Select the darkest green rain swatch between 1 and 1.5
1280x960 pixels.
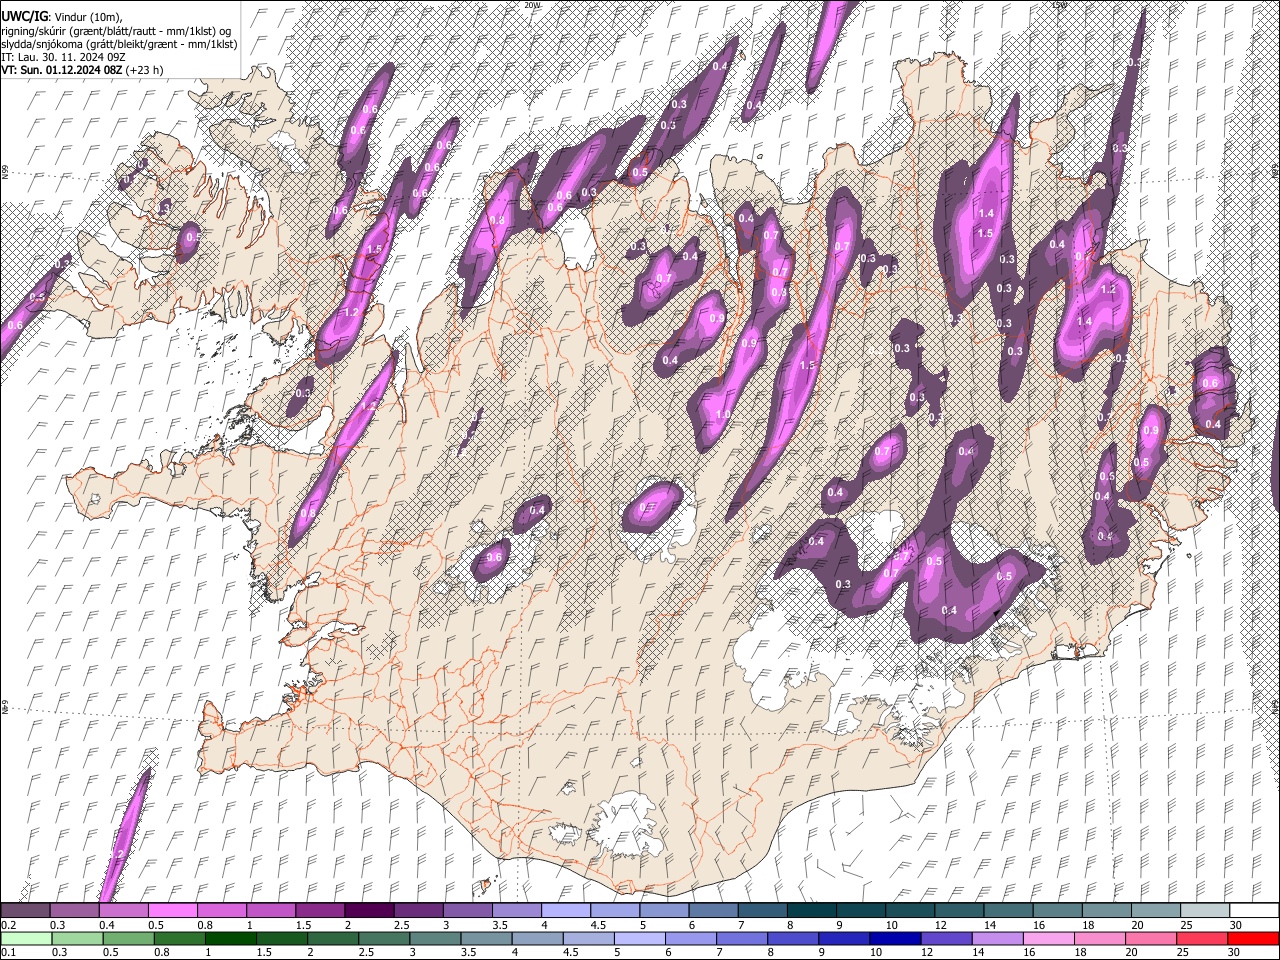[x=230, y=938]
